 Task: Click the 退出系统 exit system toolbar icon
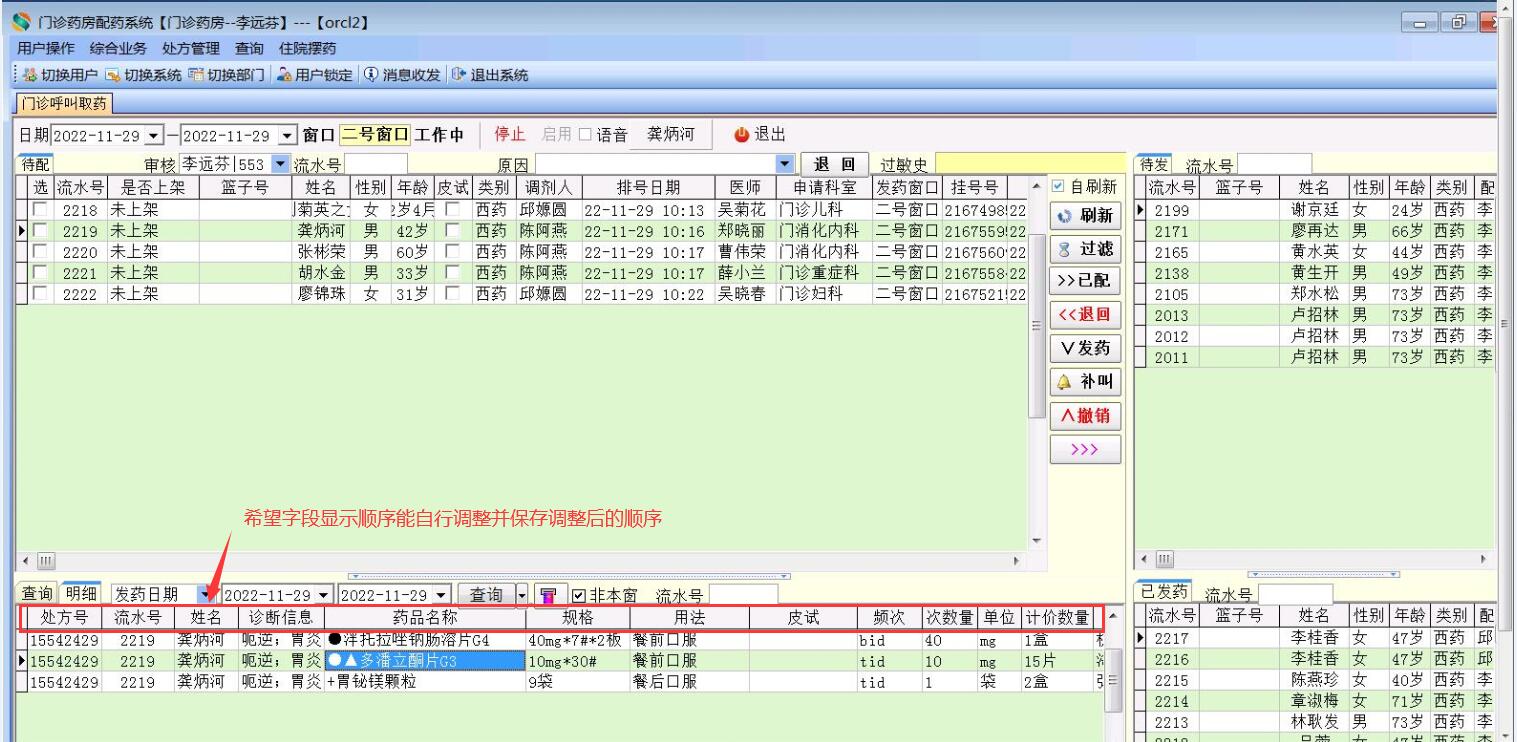point(460,75)
